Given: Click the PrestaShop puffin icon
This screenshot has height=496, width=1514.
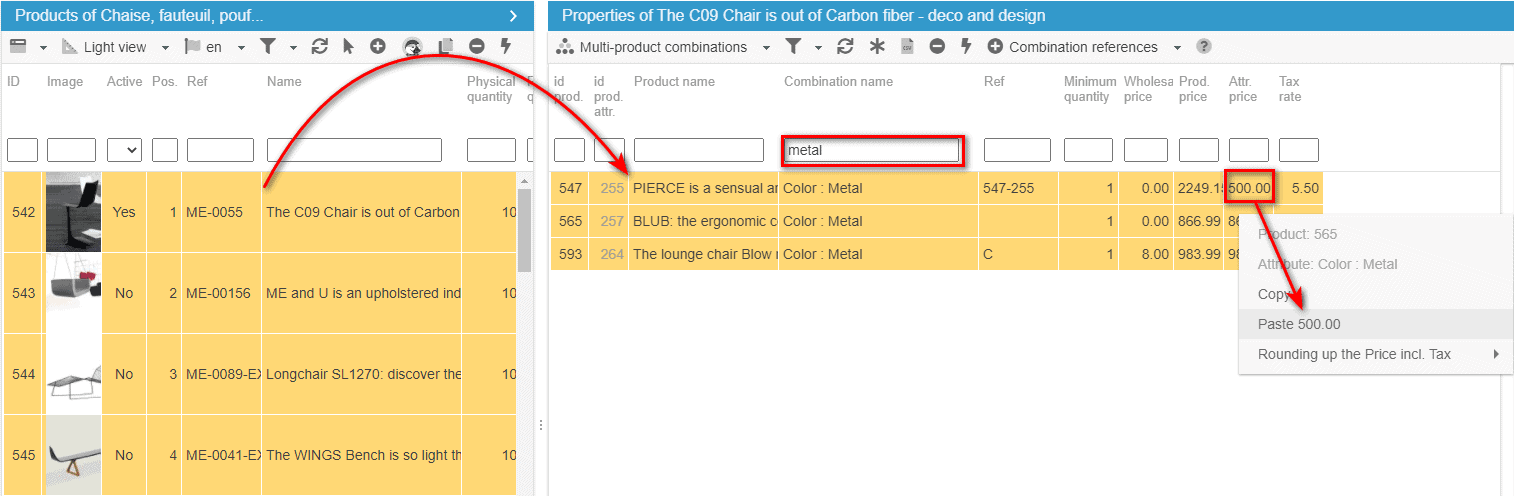Looking at the screenshot, I should tap(412, 47).
